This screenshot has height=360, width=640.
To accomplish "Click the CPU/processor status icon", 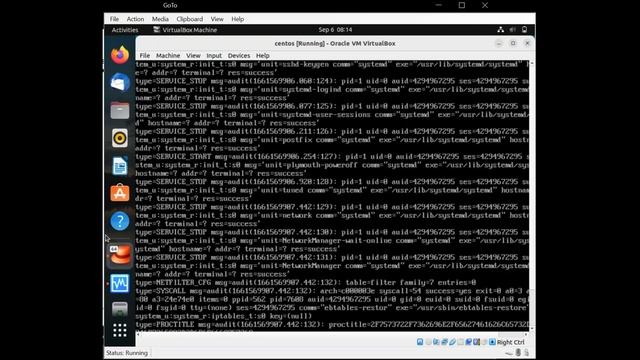I will [x=484, y=342].
